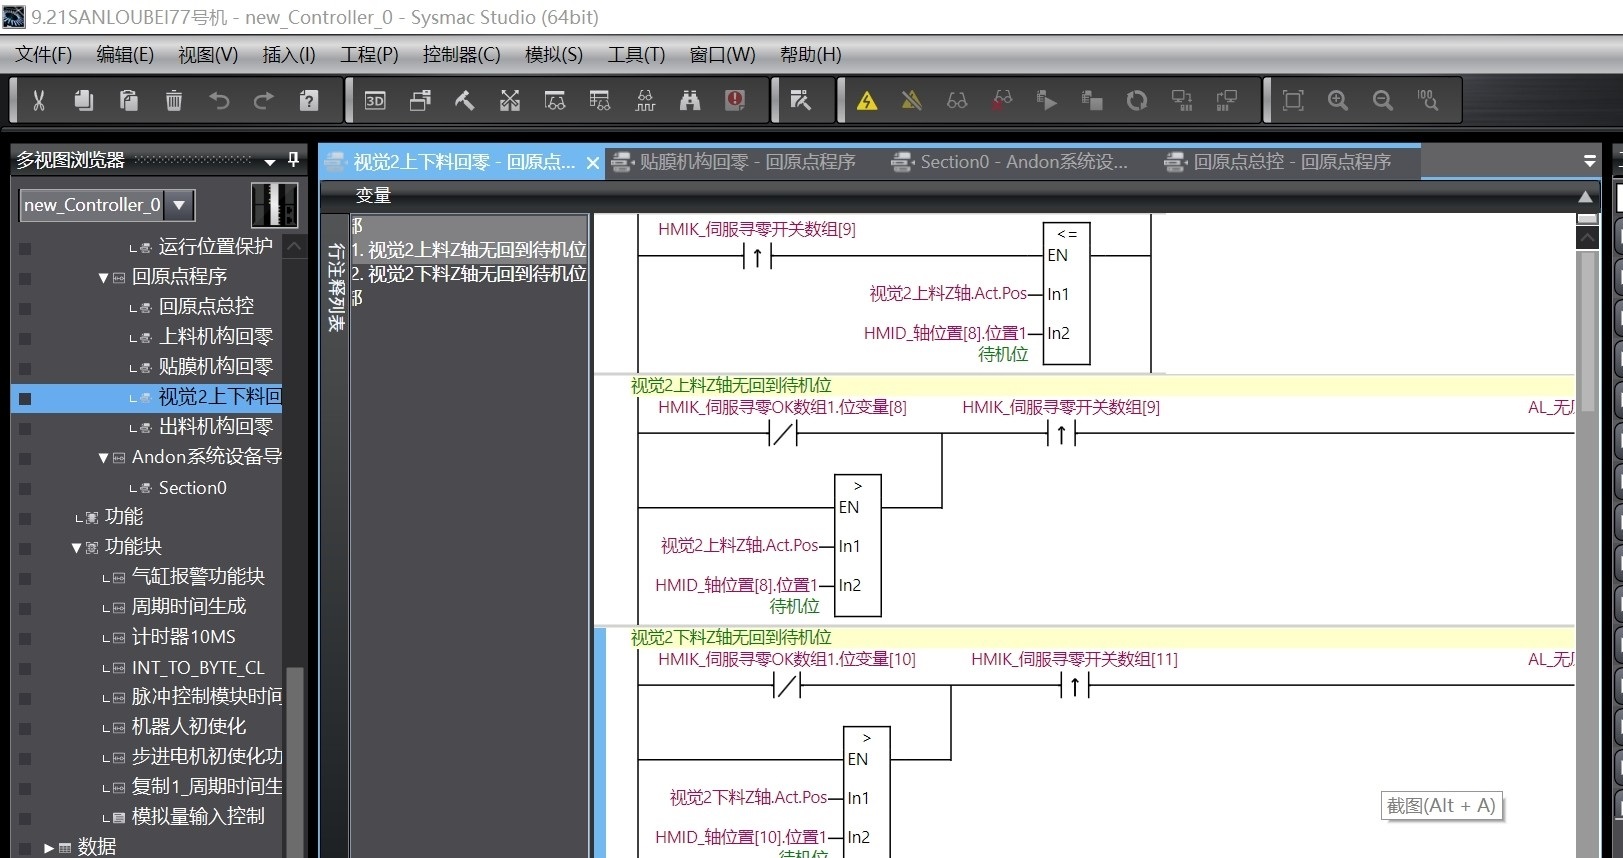Open the 多视图浏览器 panel options arrow
The width and height of the screenshot is (1623, 858).
pyautogui.click(x=270, y=161)
